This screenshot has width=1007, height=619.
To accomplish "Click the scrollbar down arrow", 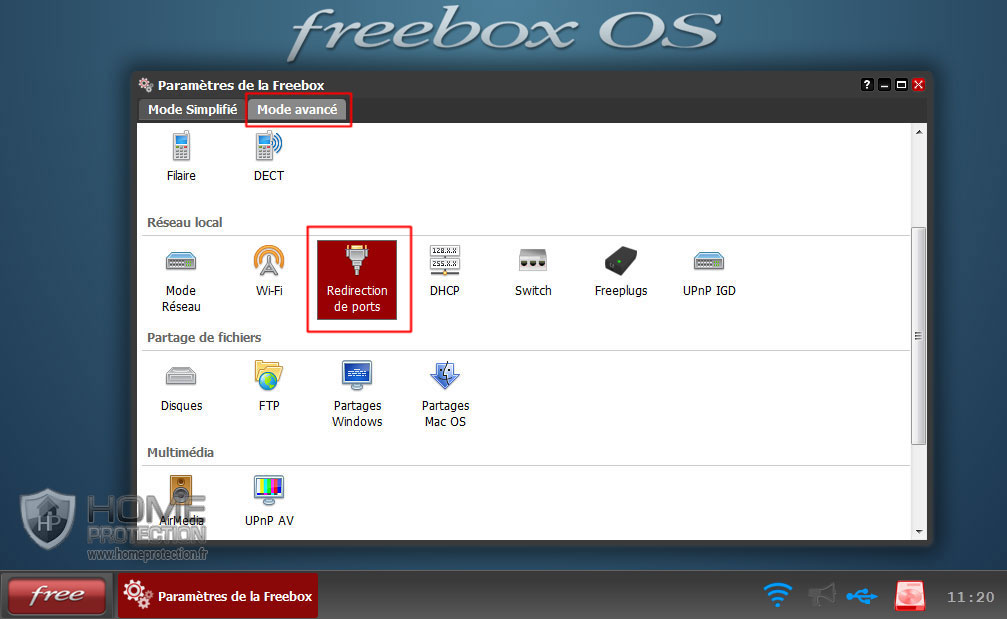I will click(x=919, y=532).
